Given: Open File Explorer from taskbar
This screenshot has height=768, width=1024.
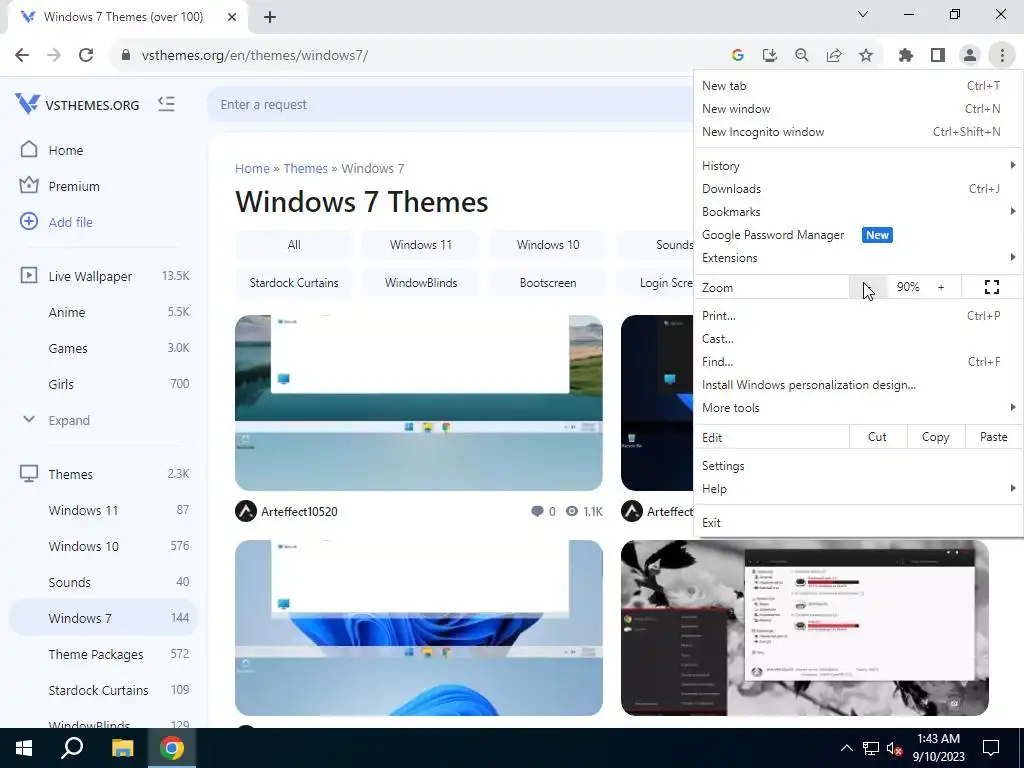Looking at the screenshot, I should [x=123, y=748].
